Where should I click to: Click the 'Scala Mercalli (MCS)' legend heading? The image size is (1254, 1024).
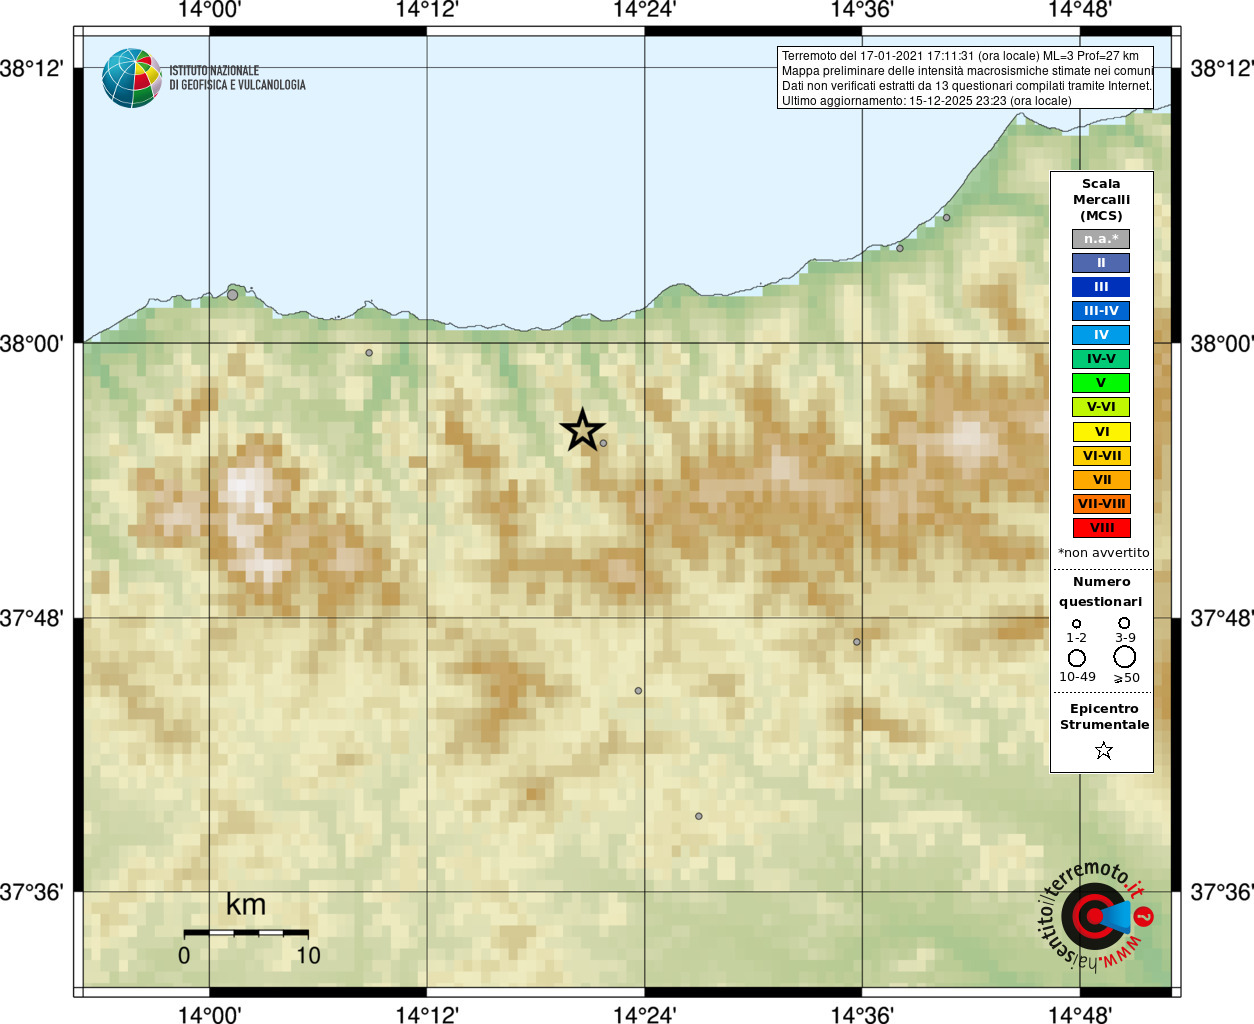coord(1101,200)
